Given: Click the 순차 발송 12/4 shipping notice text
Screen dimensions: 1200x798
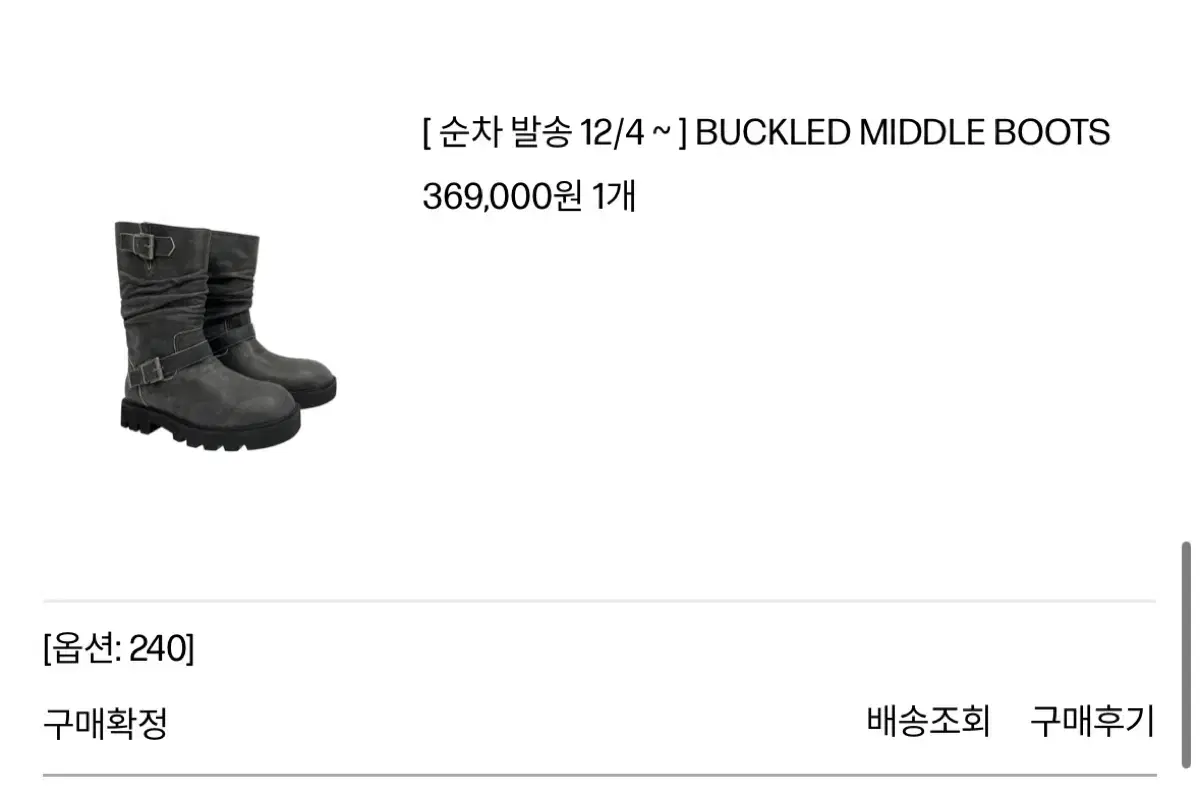Looking at the screenshot, I should pos(555,132).
